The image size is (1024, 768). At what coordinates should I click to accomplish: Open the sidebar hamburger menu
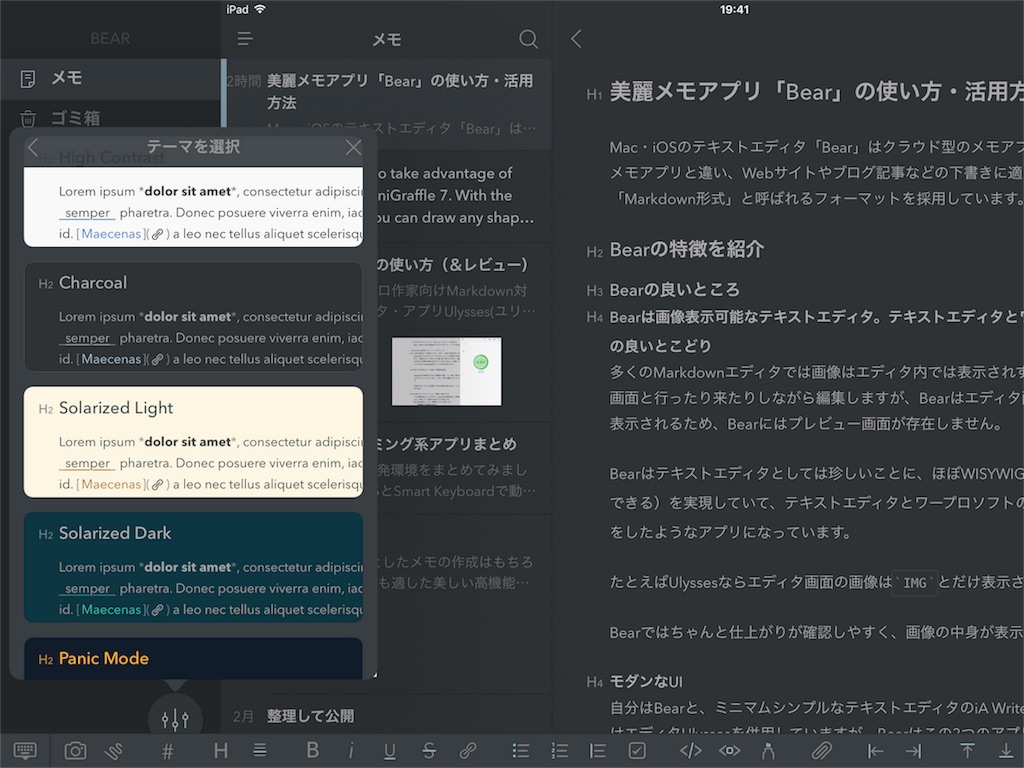click(x=245, y=39)
